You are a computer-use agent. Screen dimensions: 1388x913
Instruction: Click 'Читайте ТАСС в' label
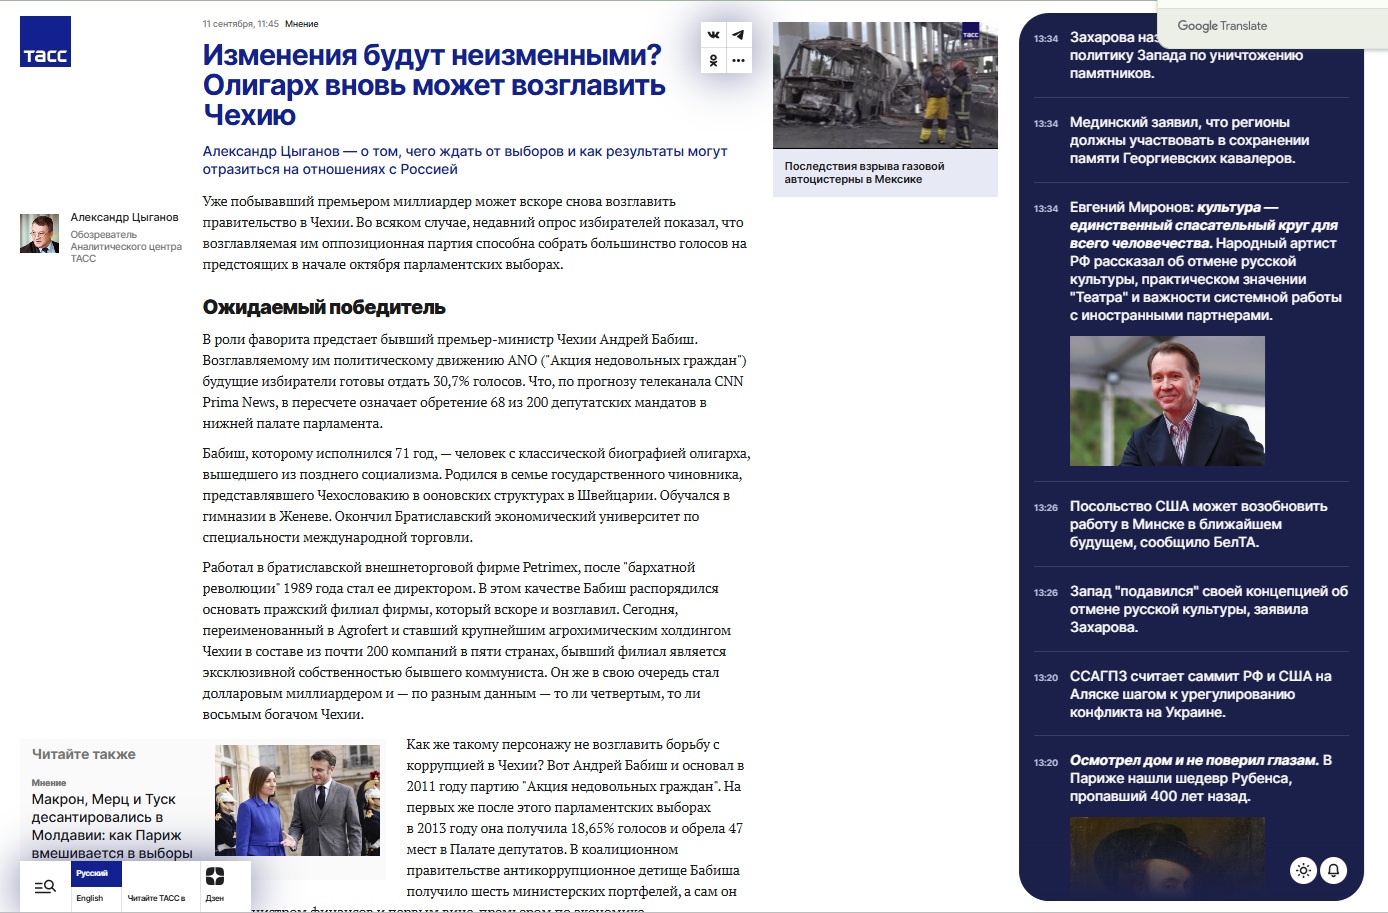click(156, 898)
